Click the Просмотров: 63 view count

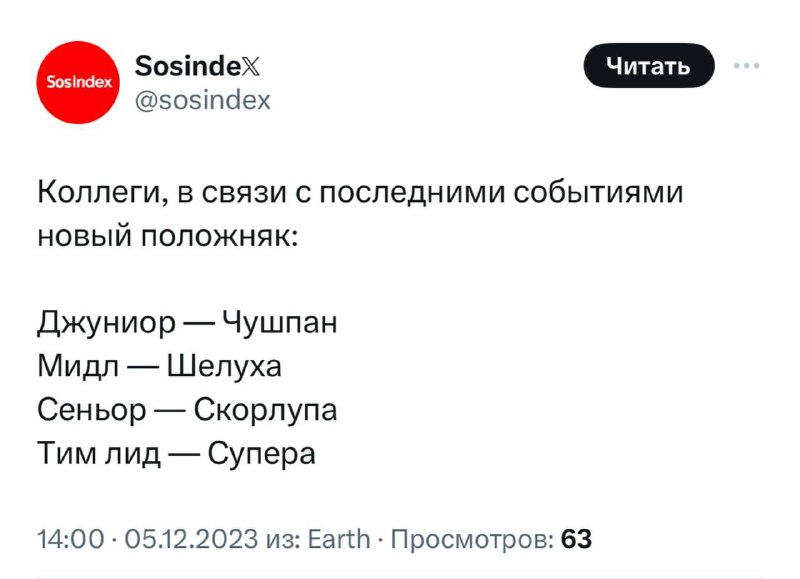(x=491, y=539)
